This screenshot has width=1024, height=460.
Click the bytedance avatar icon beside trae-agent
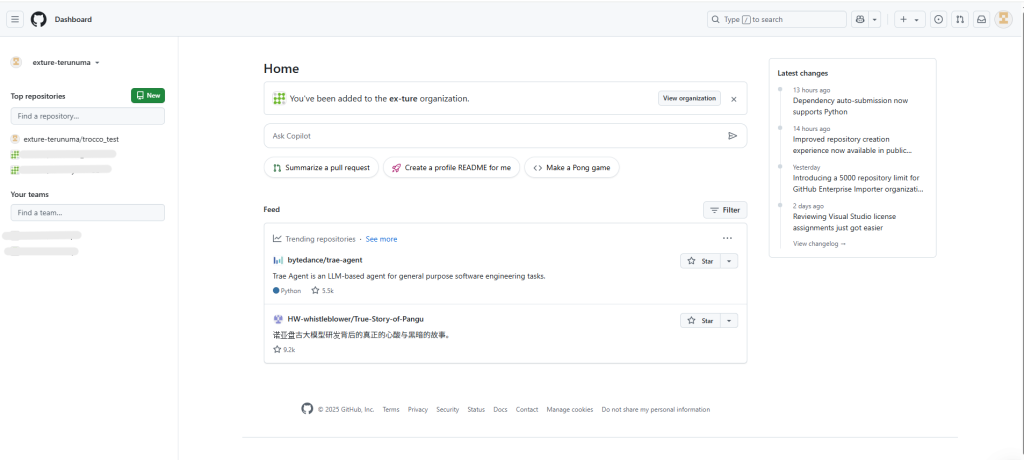tap(278, 260)
